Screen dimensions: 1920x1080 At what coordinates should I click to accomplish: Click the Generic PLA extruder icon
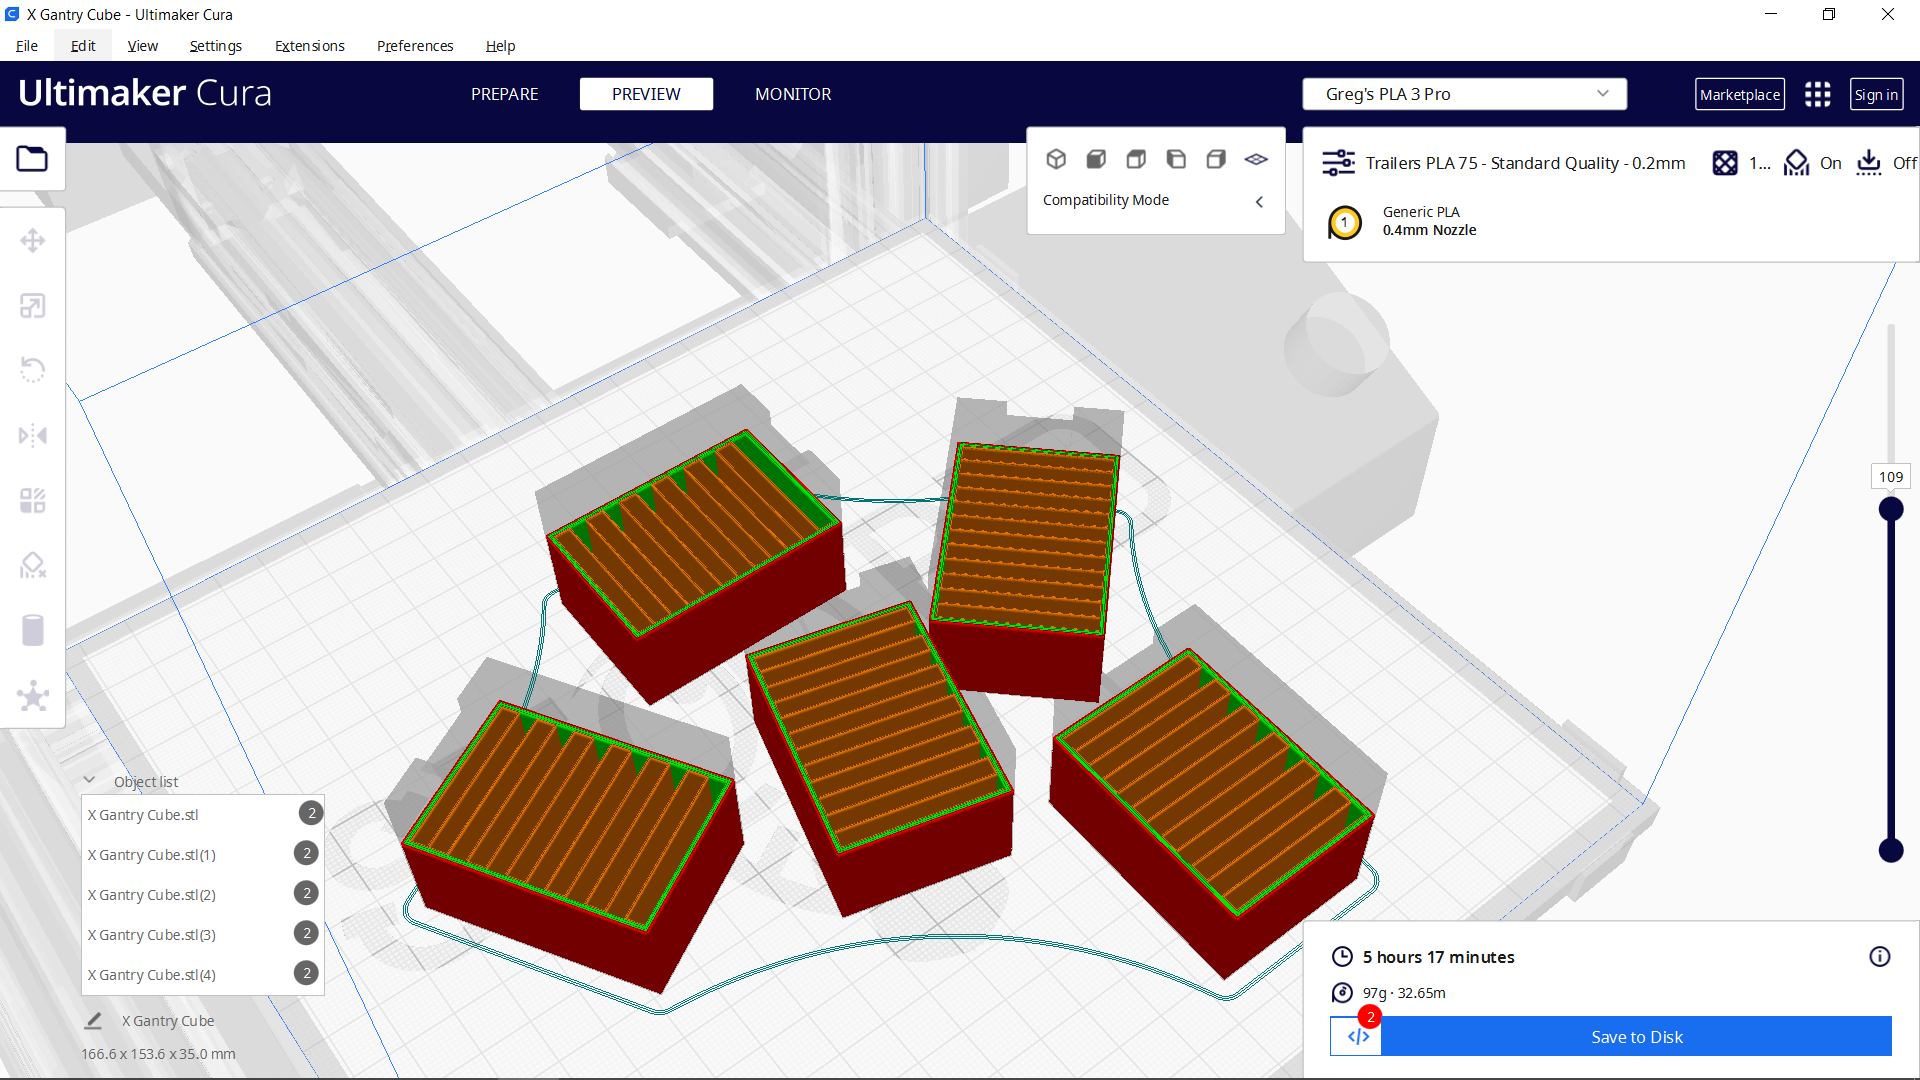click(1345, 222)
